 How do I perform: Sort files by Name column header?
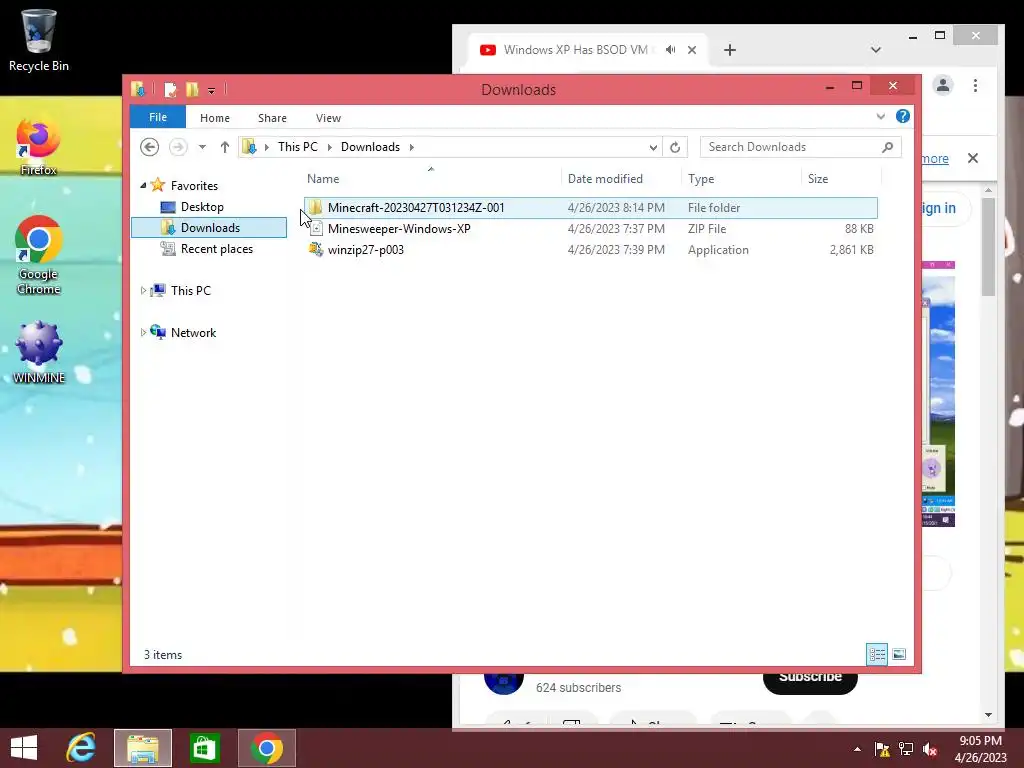pos(431,179)
